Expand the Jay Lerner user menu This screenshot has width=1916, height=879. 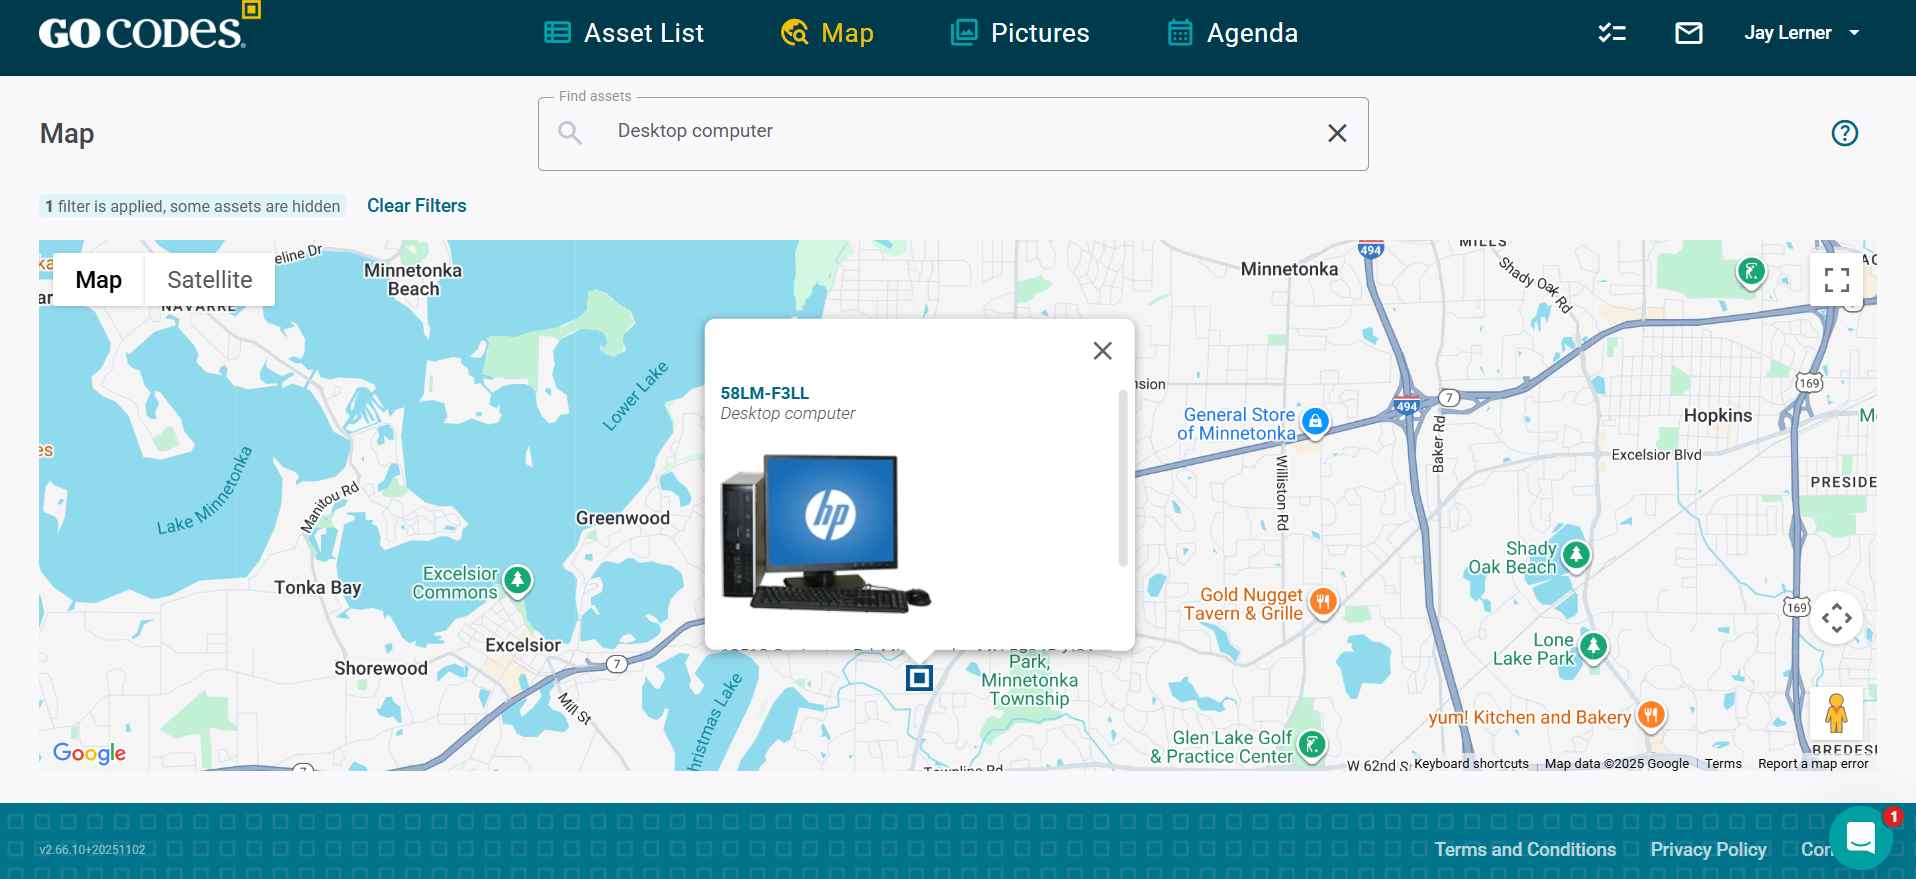click(1801, 33)
